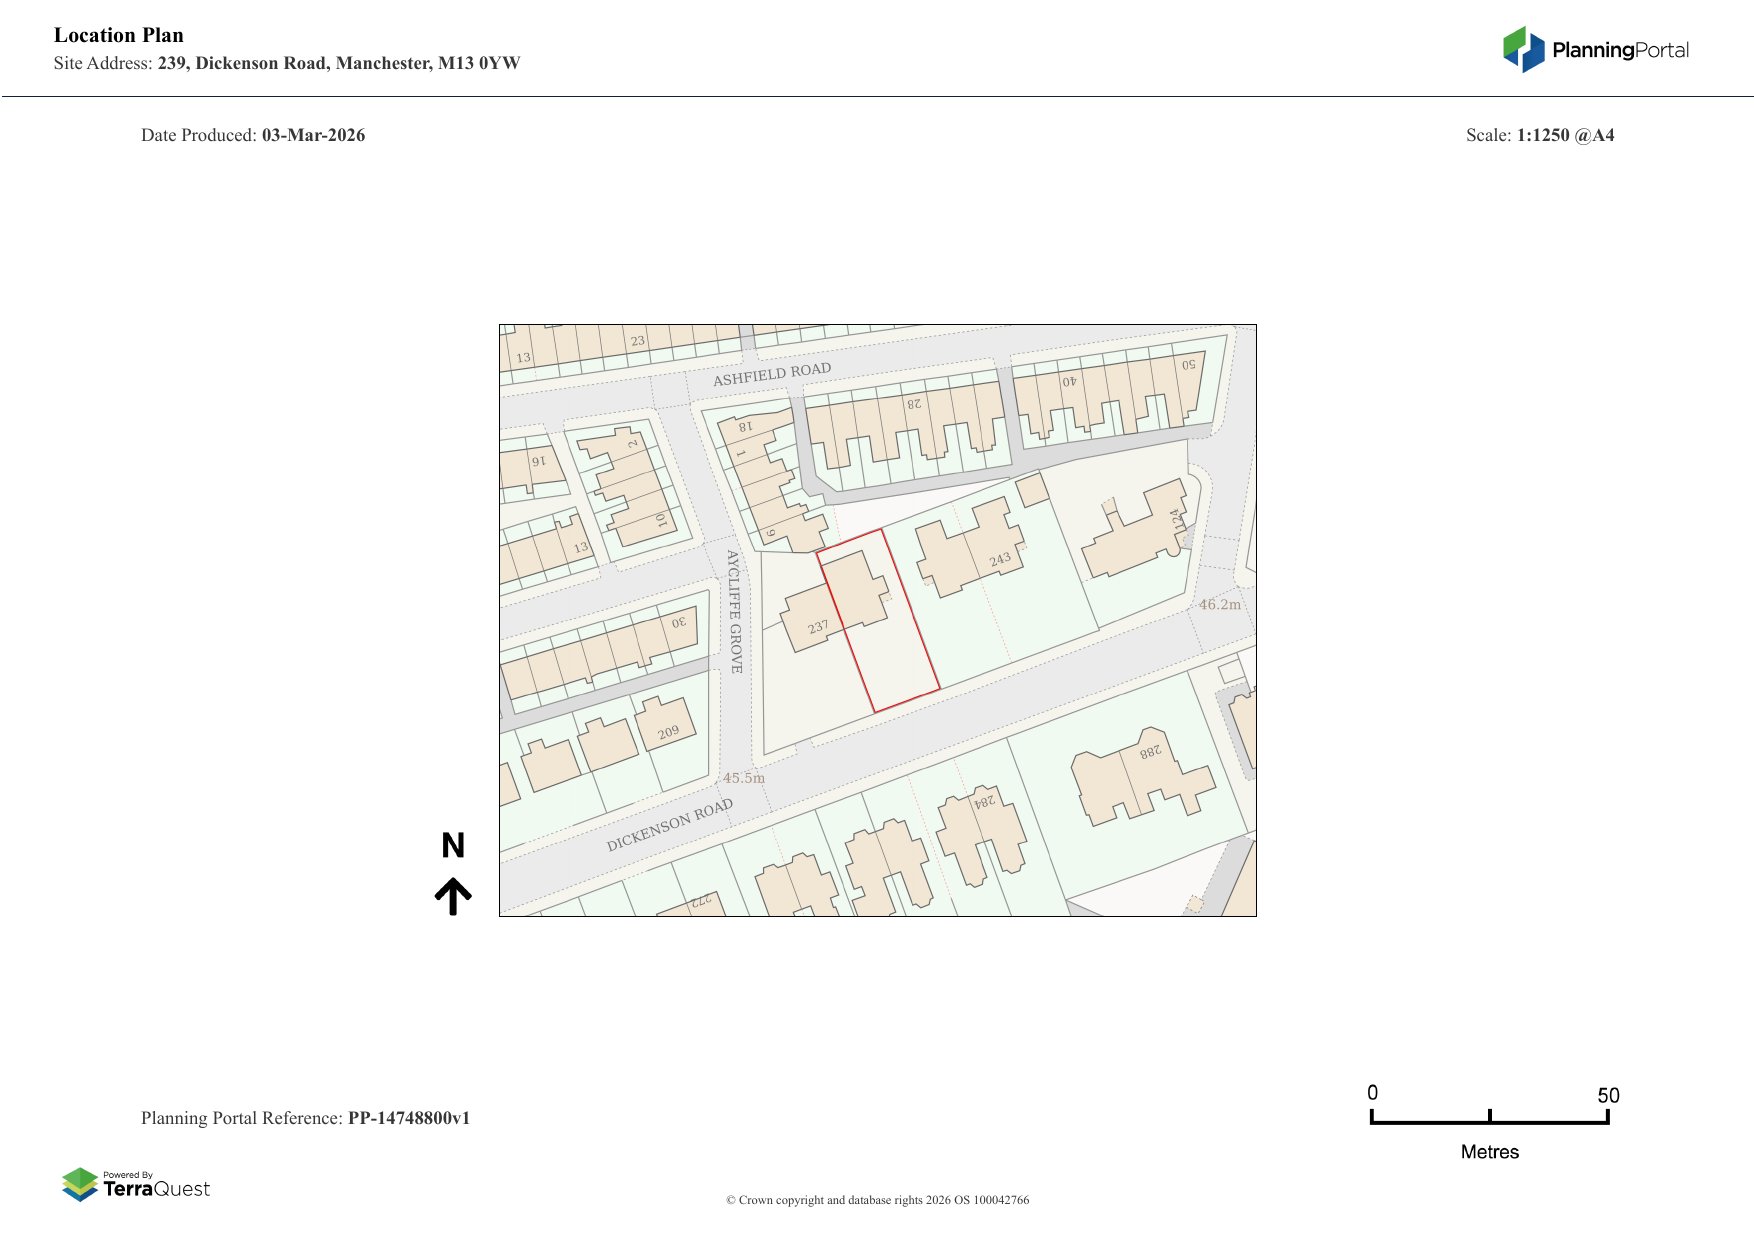
Task: Click the reference PP-14748800v1
Action: (x=408, y=1118)
